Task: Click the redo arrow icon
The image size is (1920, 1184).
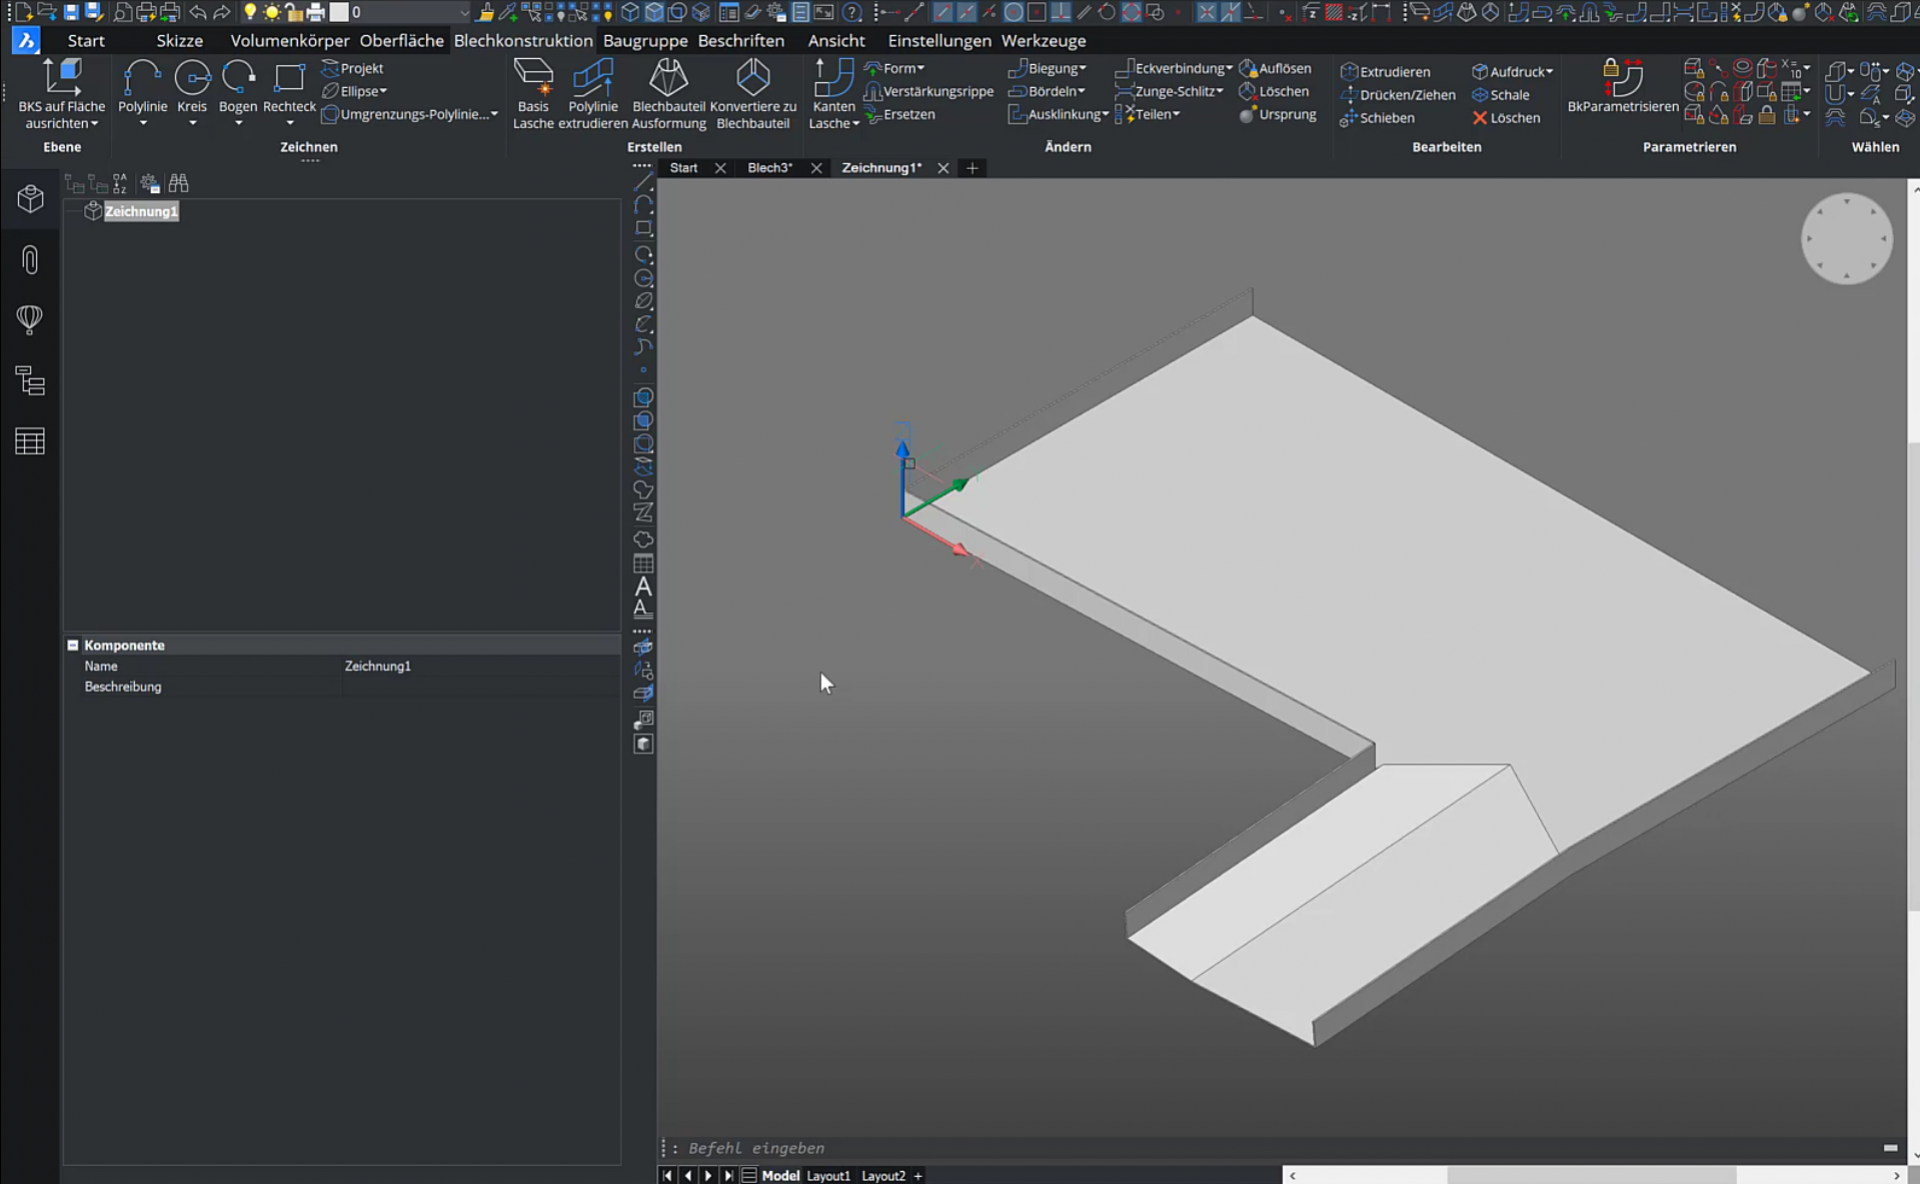Action: coord(221,13)
